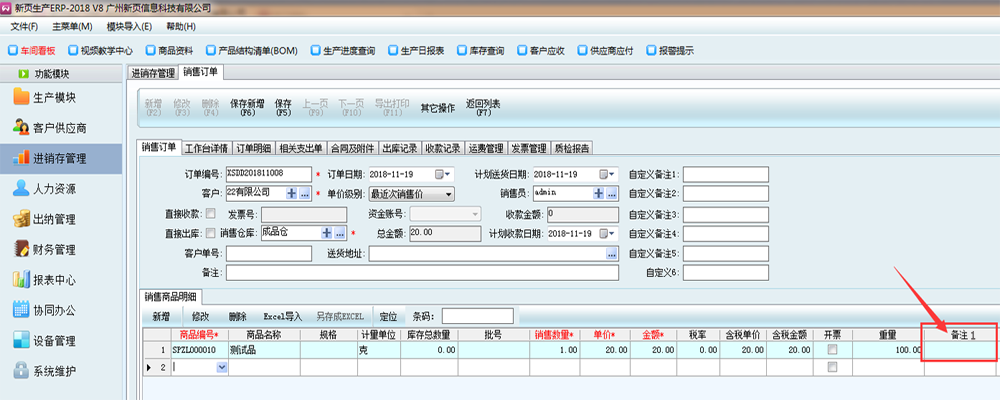Expand 商品编号 dropdown in row 2
Image resolution: width=1000 pixels, height=400 pixels.
click(x=221, y=367)
